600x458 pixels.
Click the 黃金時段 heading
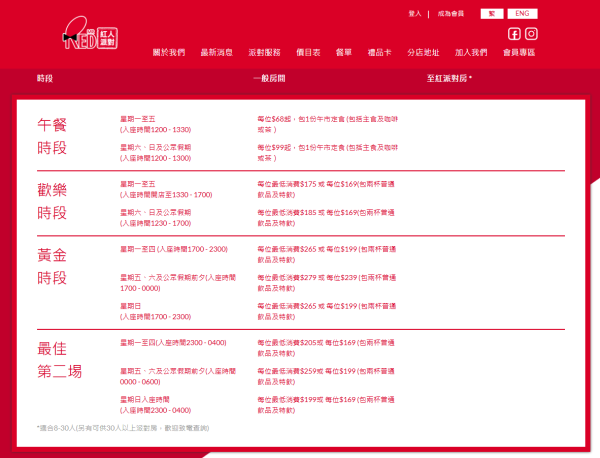(x=52, y=266)
